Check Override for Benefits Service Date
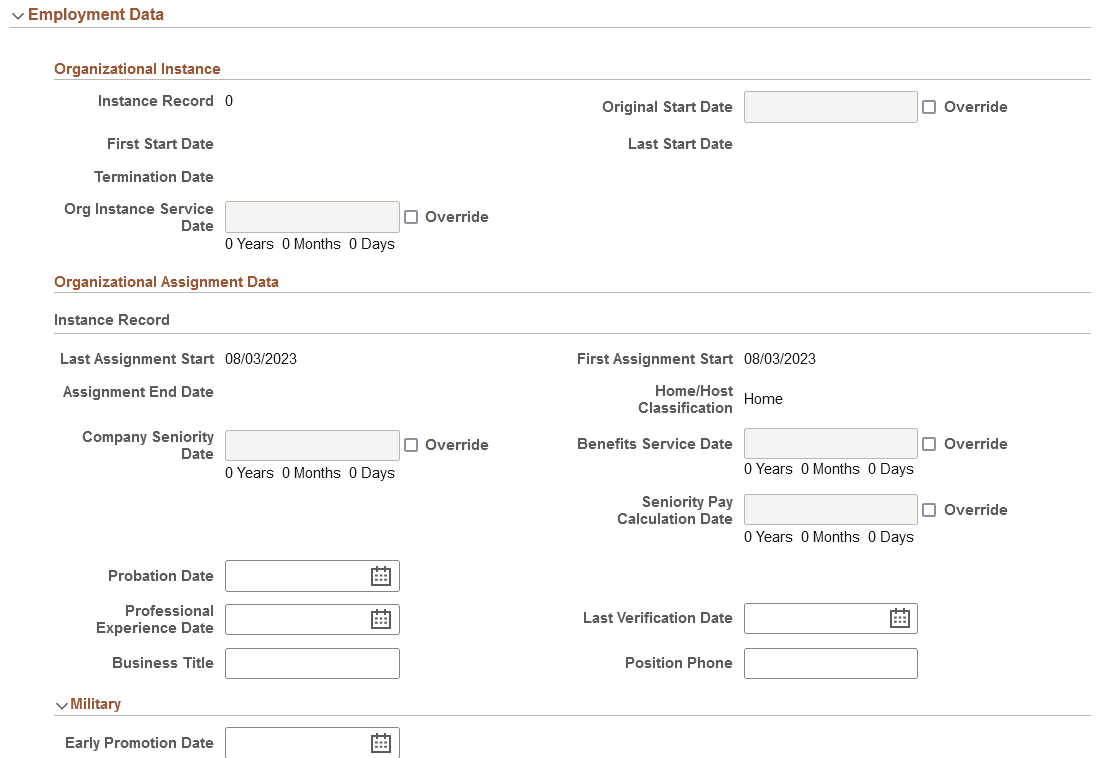Viewport: 1098px width, 758px height. click(929, 444)
